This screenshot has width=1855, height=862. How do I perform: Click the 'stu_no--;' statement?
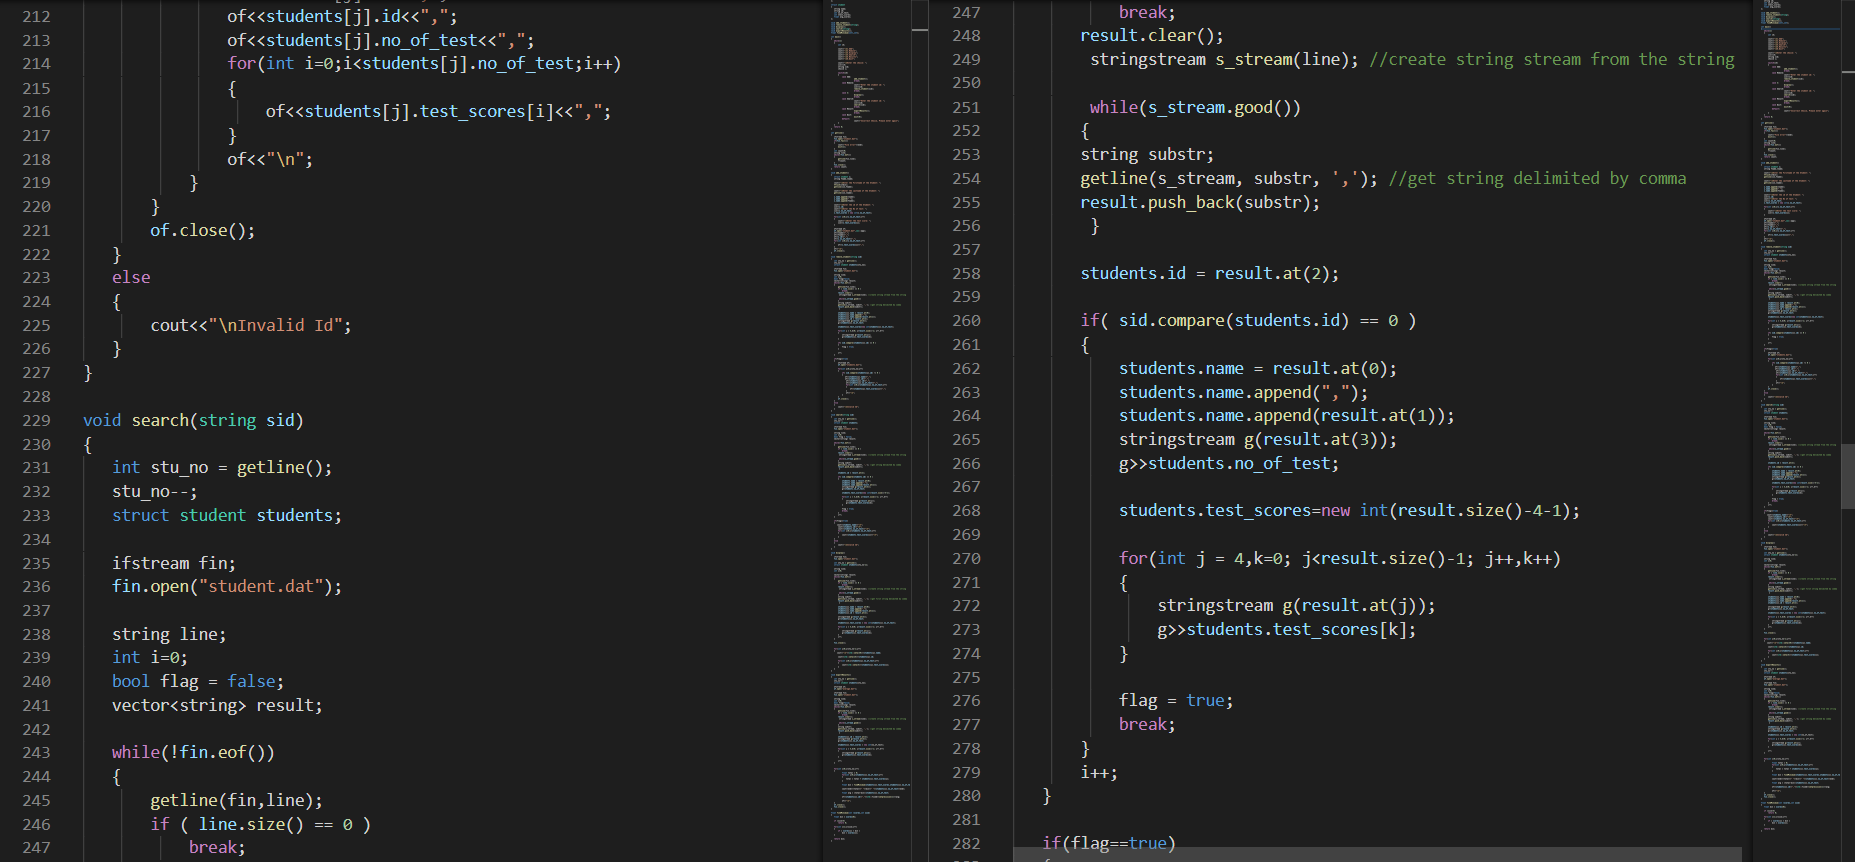(155, 491)
